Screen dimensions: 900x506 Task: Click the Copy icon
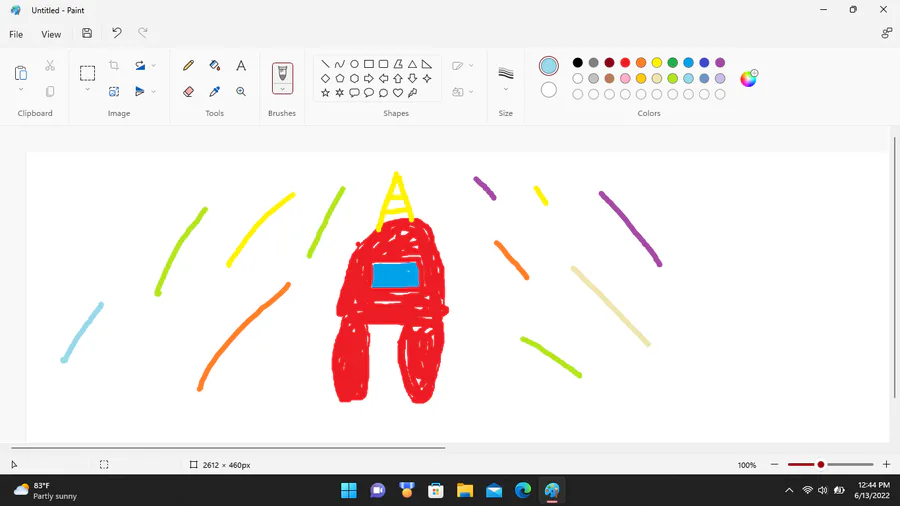(50, 92)
